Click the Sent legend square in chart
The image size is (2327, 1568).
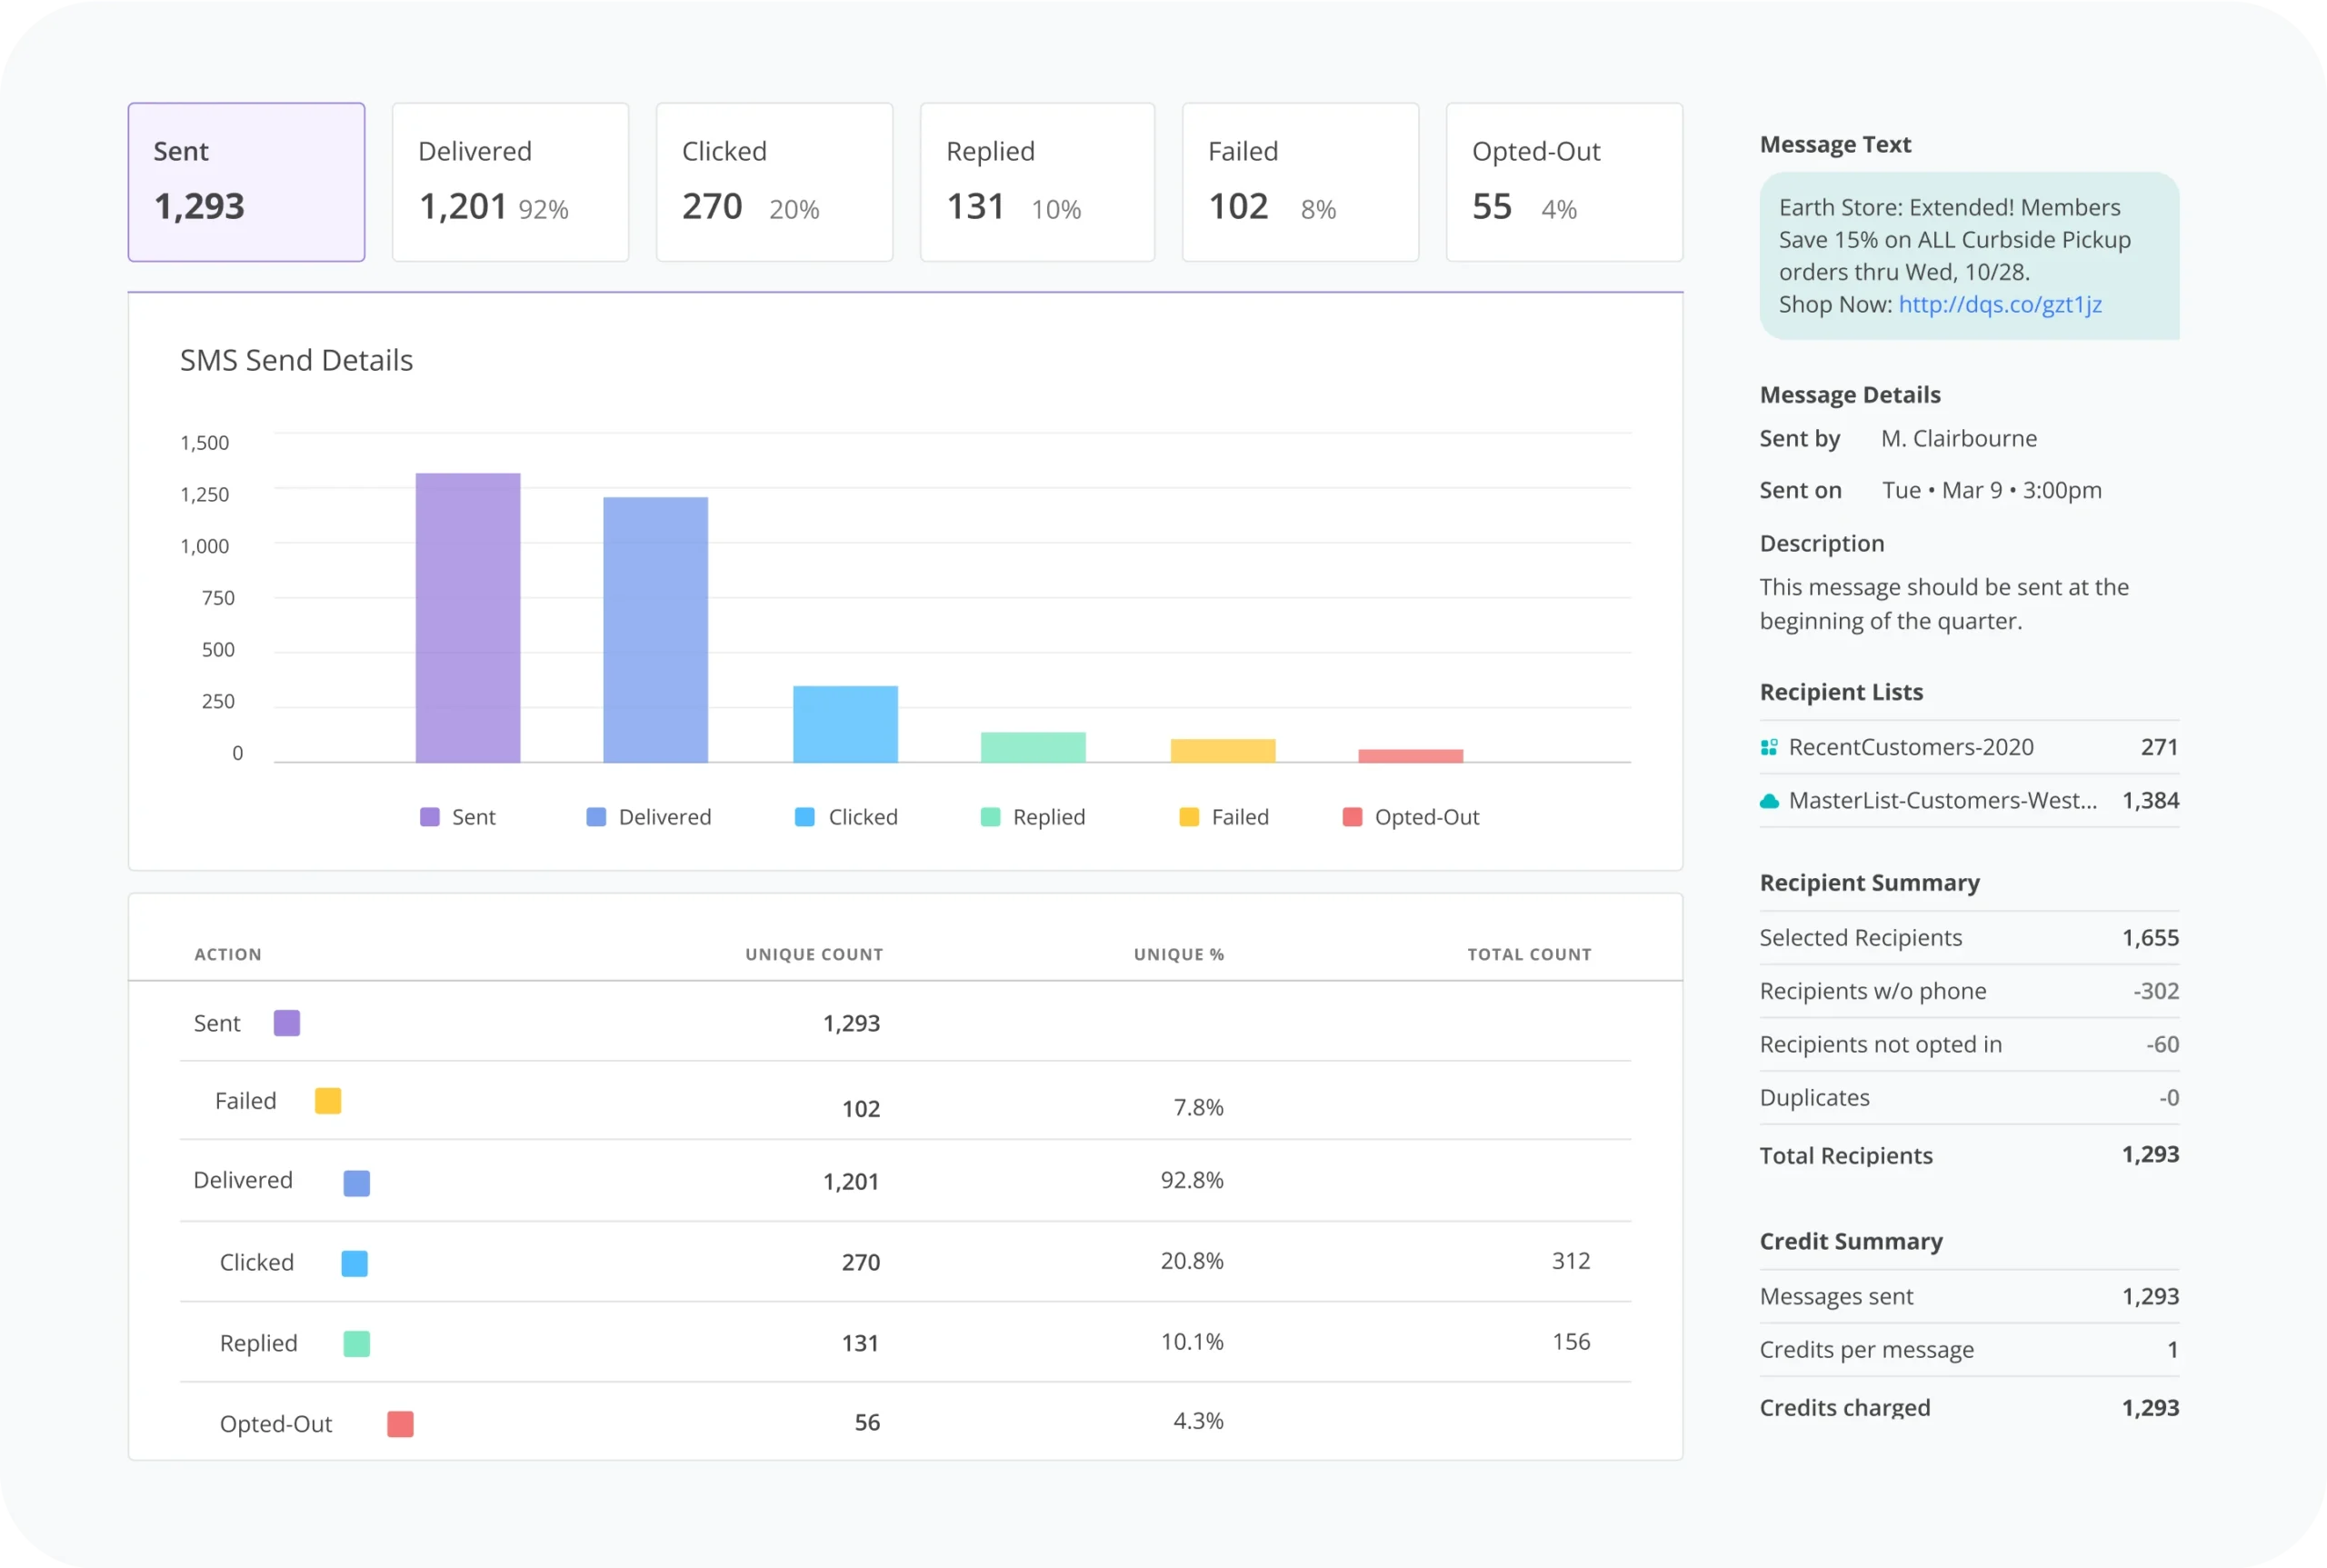pos(430,817)
